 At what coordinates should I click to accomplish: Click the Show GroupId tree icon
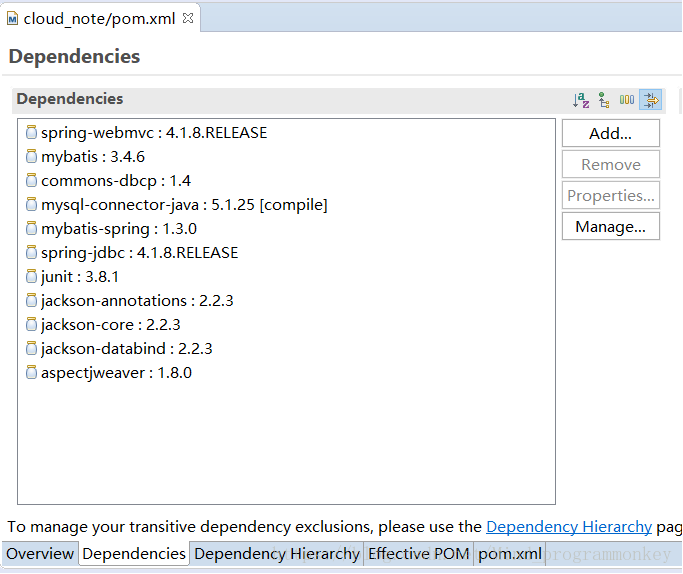coord(604,100)
